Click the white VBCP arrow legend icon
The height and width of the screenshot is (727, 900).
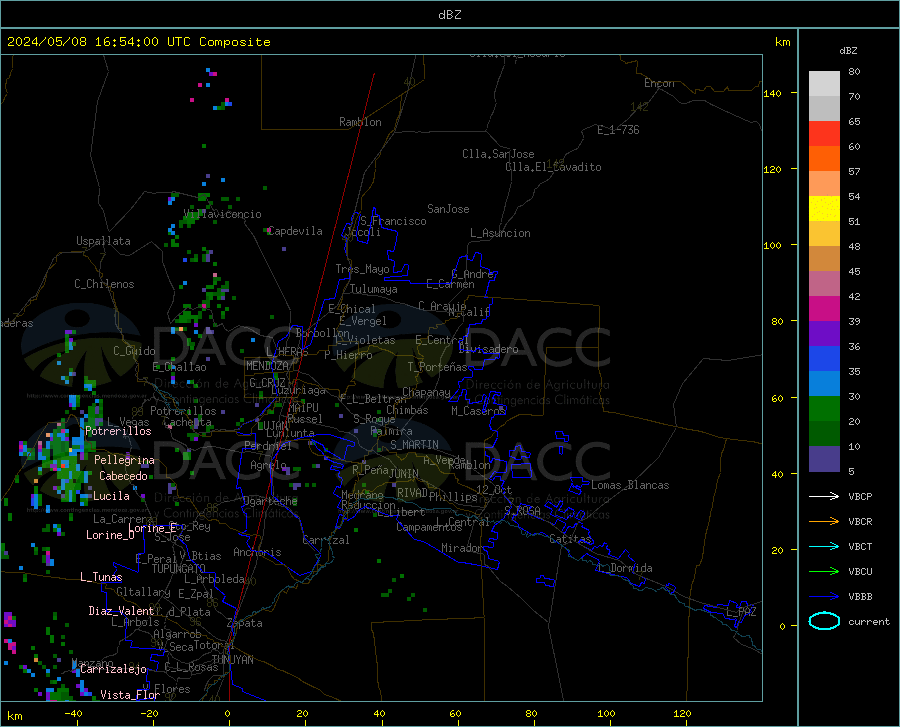click(824, 496)
